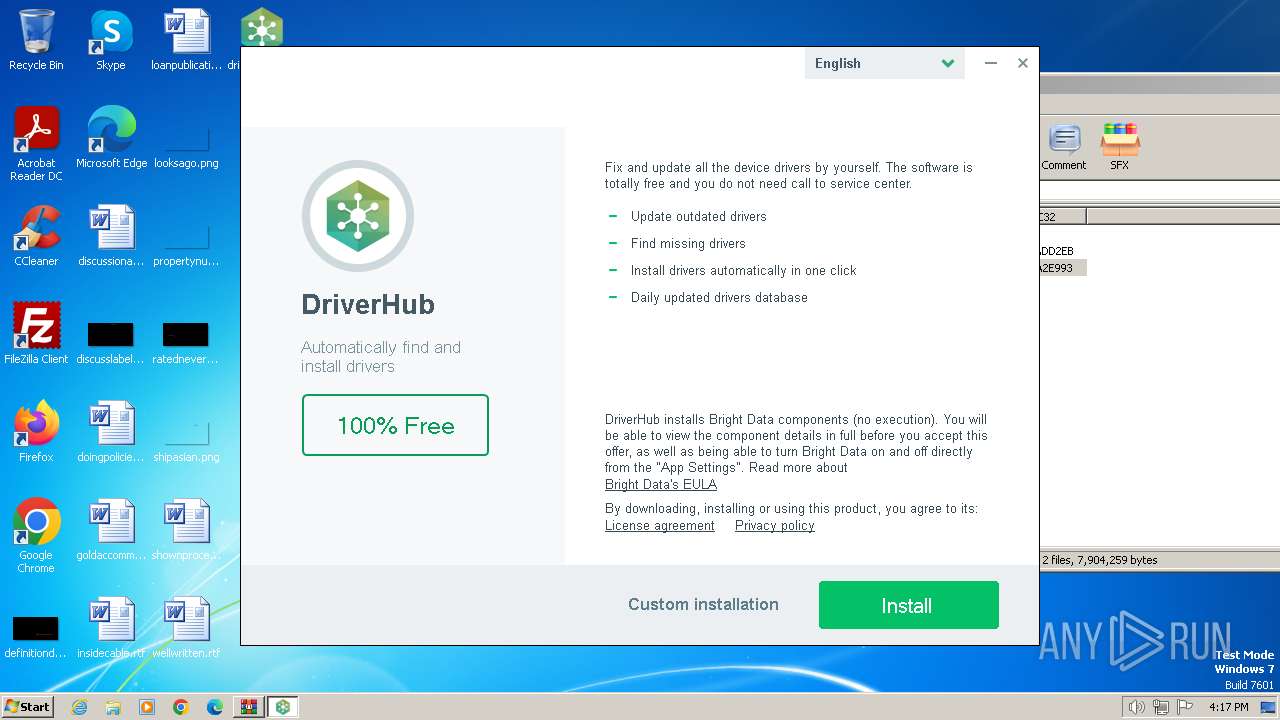The image size is (1280, 720).
Task: Choose Custom installation
Action: pos(703,604)
